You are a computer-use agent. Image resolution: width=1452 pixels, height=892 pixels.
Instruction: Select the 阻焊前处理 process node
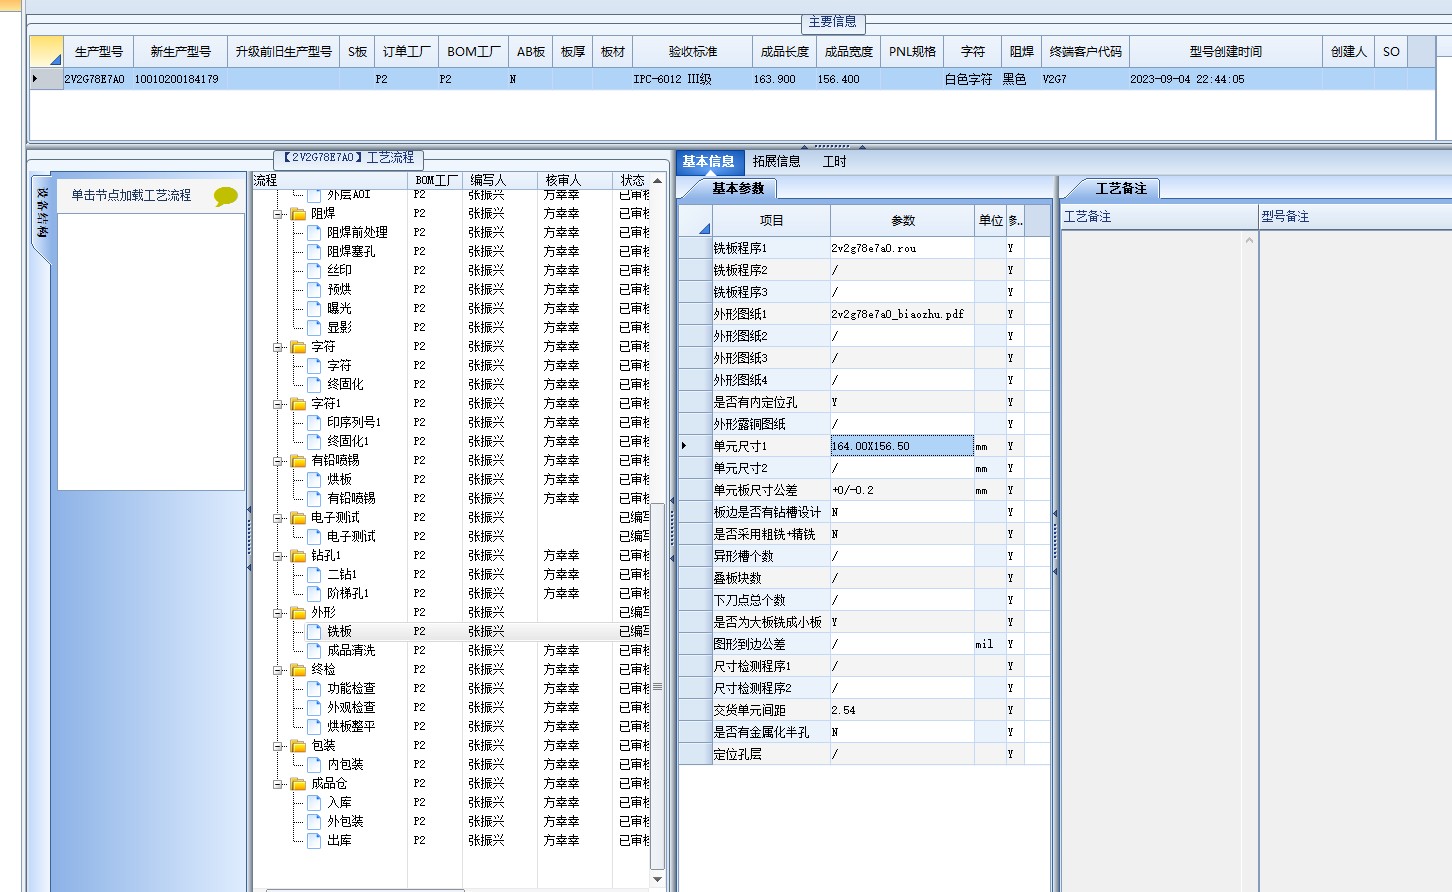click(x=357, y=233)
